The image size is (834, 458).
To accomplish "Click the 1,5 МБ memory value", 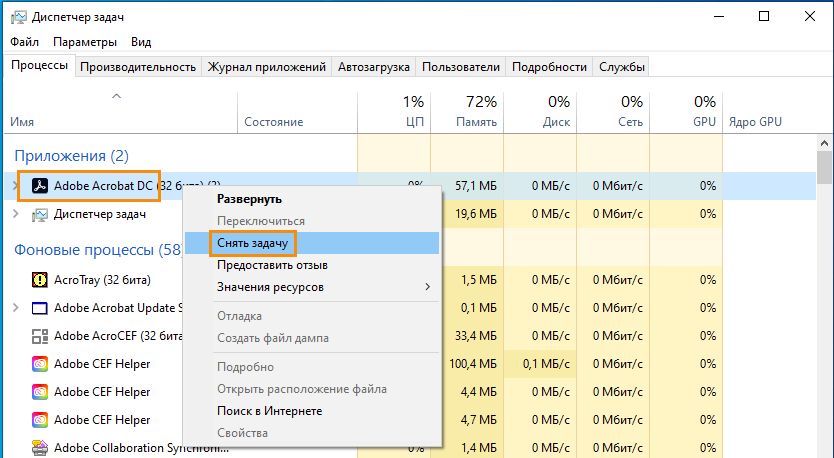I will (x=479, y=280).
